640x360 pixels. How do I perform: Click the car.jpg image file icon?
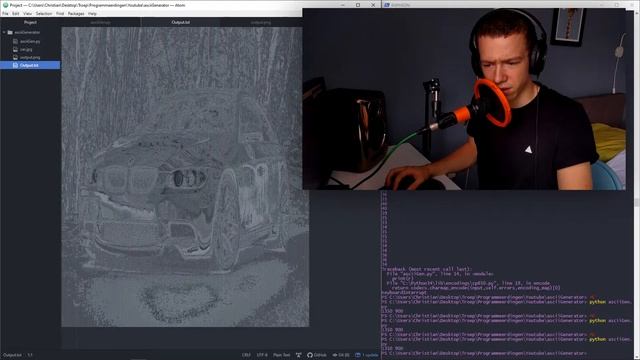click(x=16, y=49)
